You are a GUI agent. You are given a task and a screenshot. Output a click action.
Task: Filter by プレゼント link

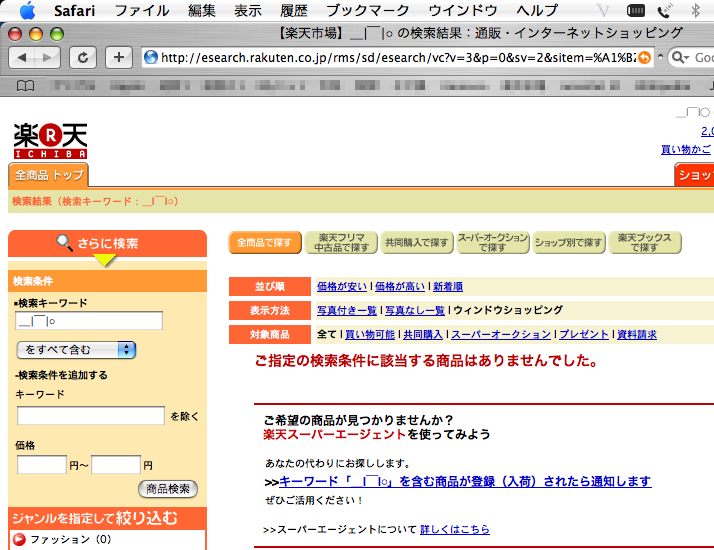pyautogui.click(x=584, y=335)
